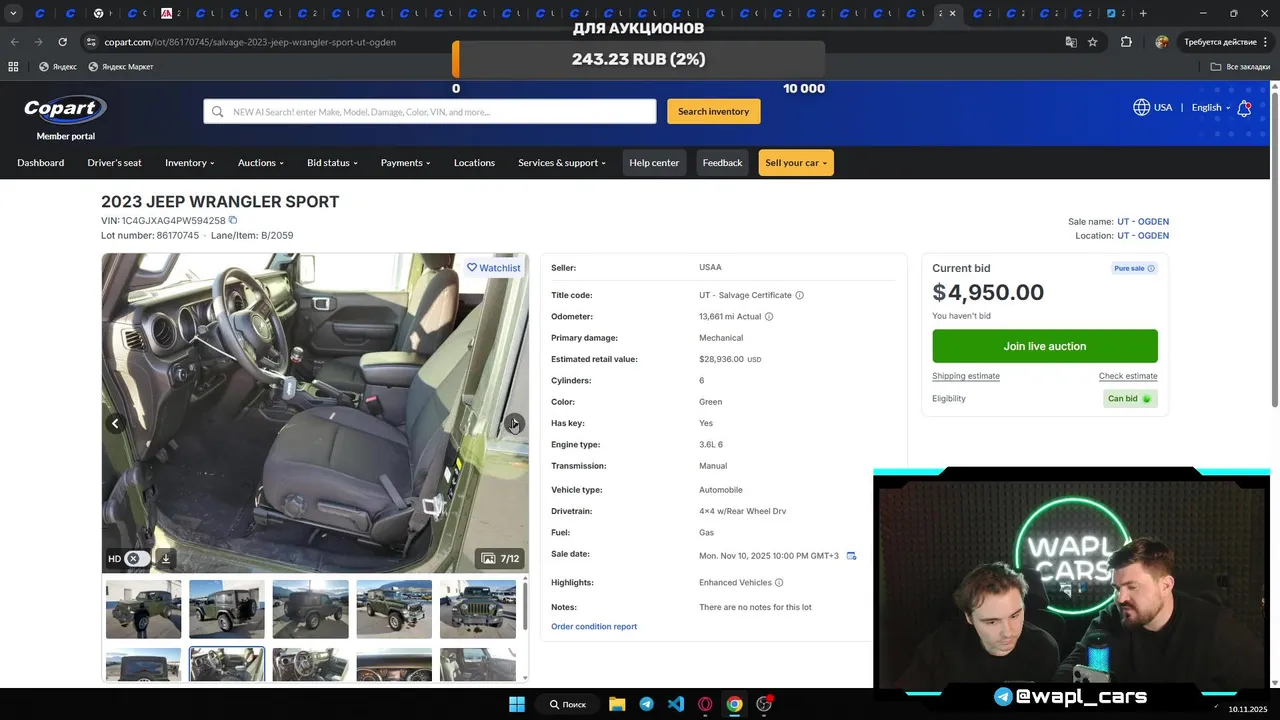Show the previous photo with left arrow
The image size is (1280, 720).
pyautogui.click(x=115, y=424)
